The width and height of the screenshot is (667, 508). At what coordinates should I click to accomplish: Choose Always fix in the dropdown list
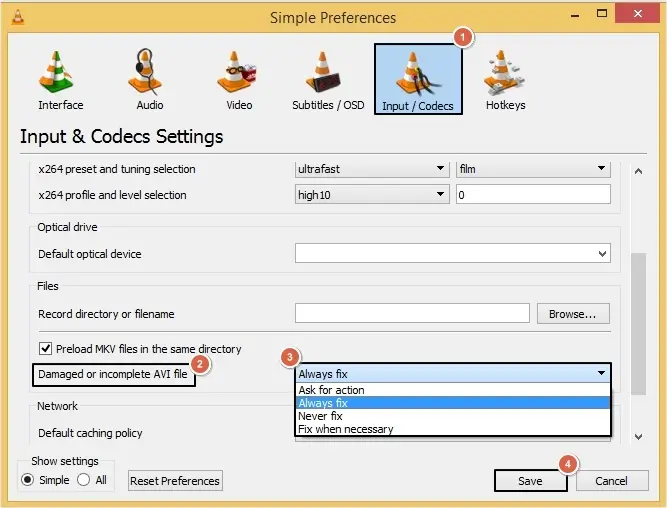pos(453,403)
